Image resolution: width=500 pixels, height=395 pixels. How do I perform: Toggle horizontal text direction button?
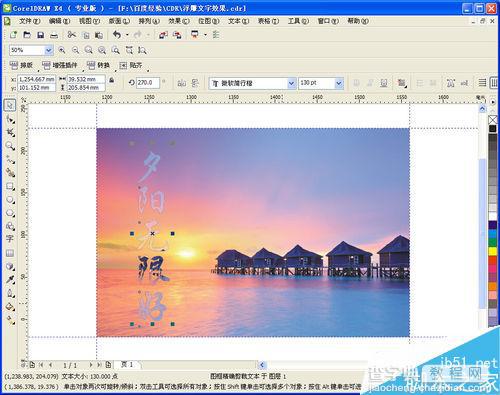(x=482, y=83)
